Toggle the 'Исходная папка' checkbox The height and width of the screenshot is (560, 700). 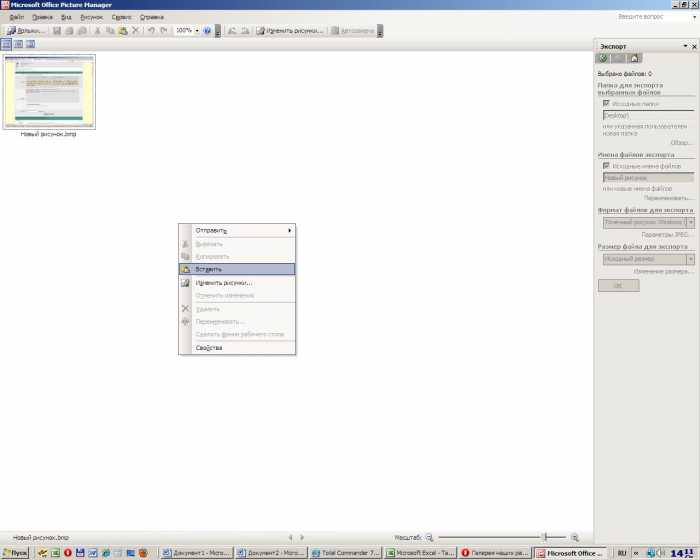[606, 103]
